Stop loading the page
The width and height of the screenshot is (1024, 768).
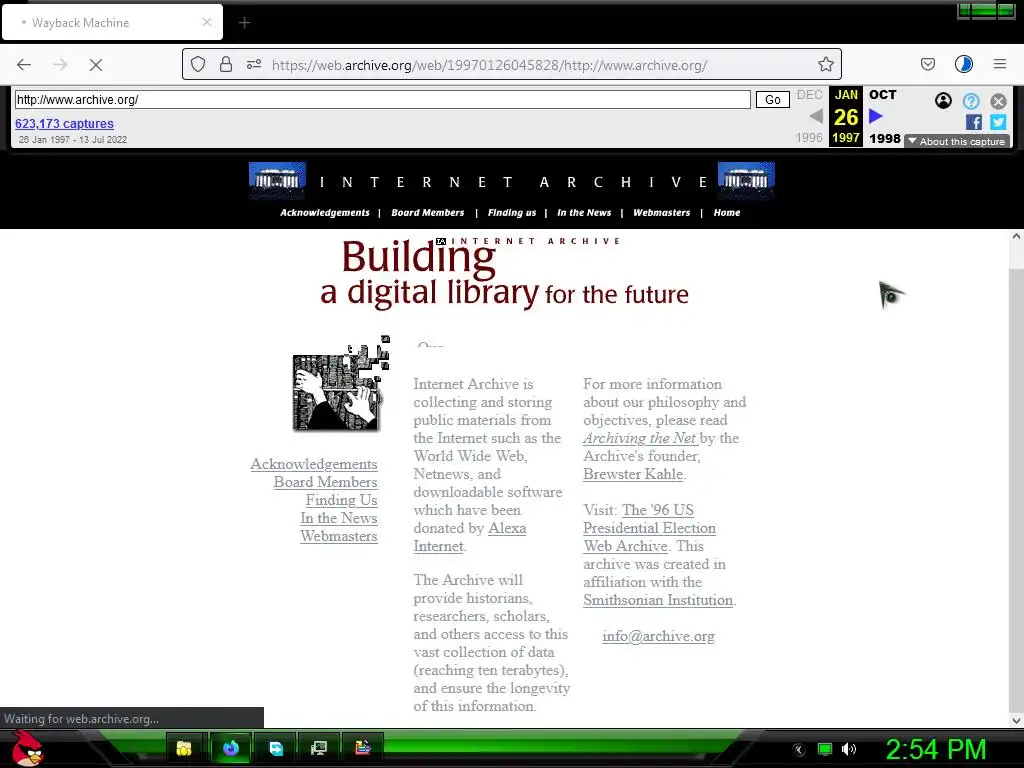(95, 64)
